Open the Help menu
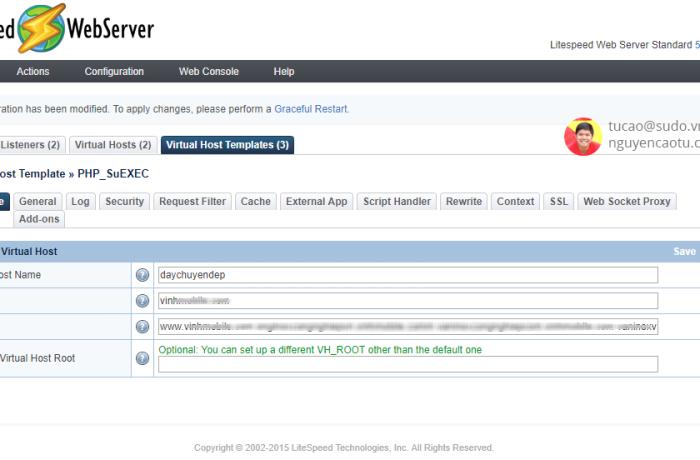The height and width of the screenshot is (460, 700). [x=284, y=72]
